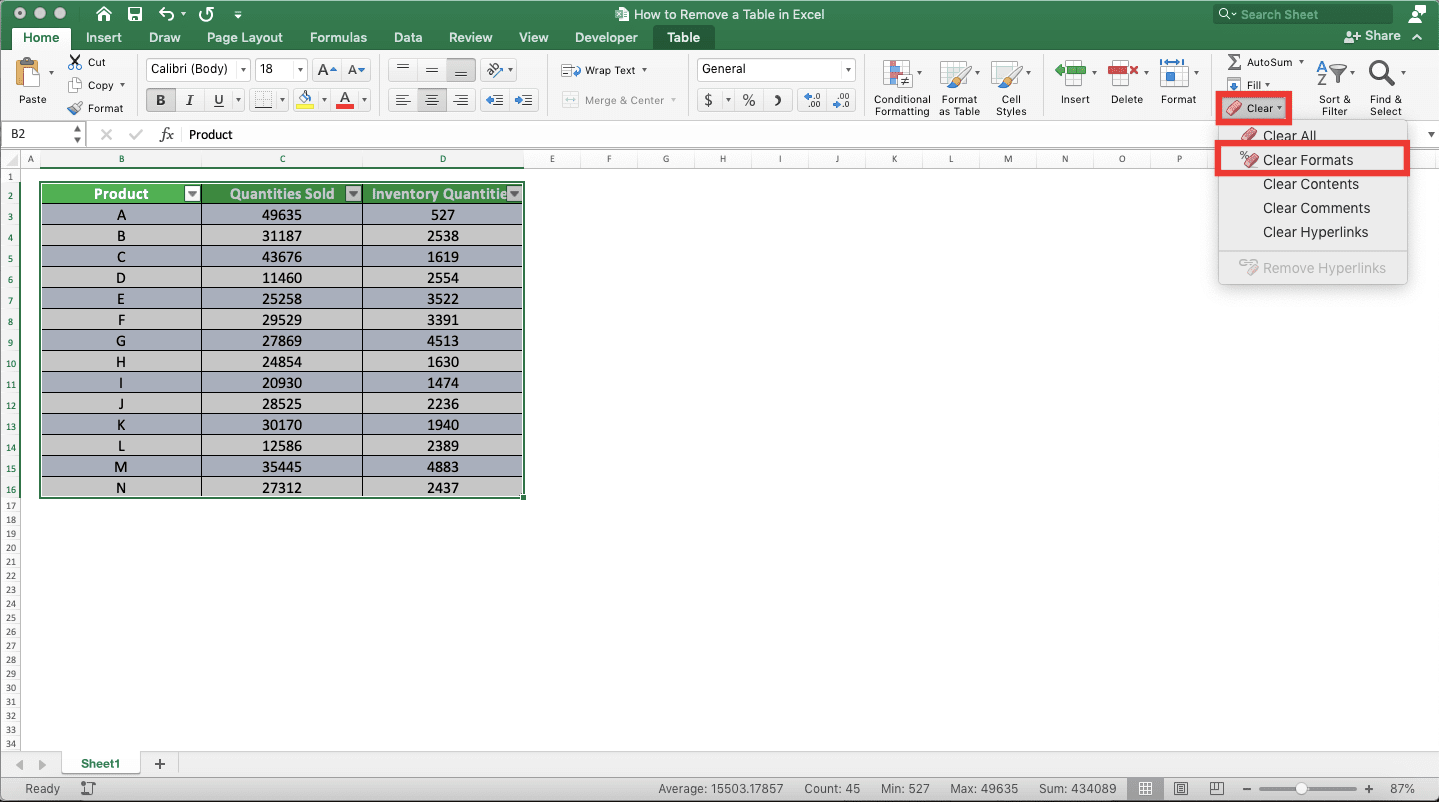Screen dimensions: 1439x802
Task: Click the Insert cells icon
Action: point(1071,73)
